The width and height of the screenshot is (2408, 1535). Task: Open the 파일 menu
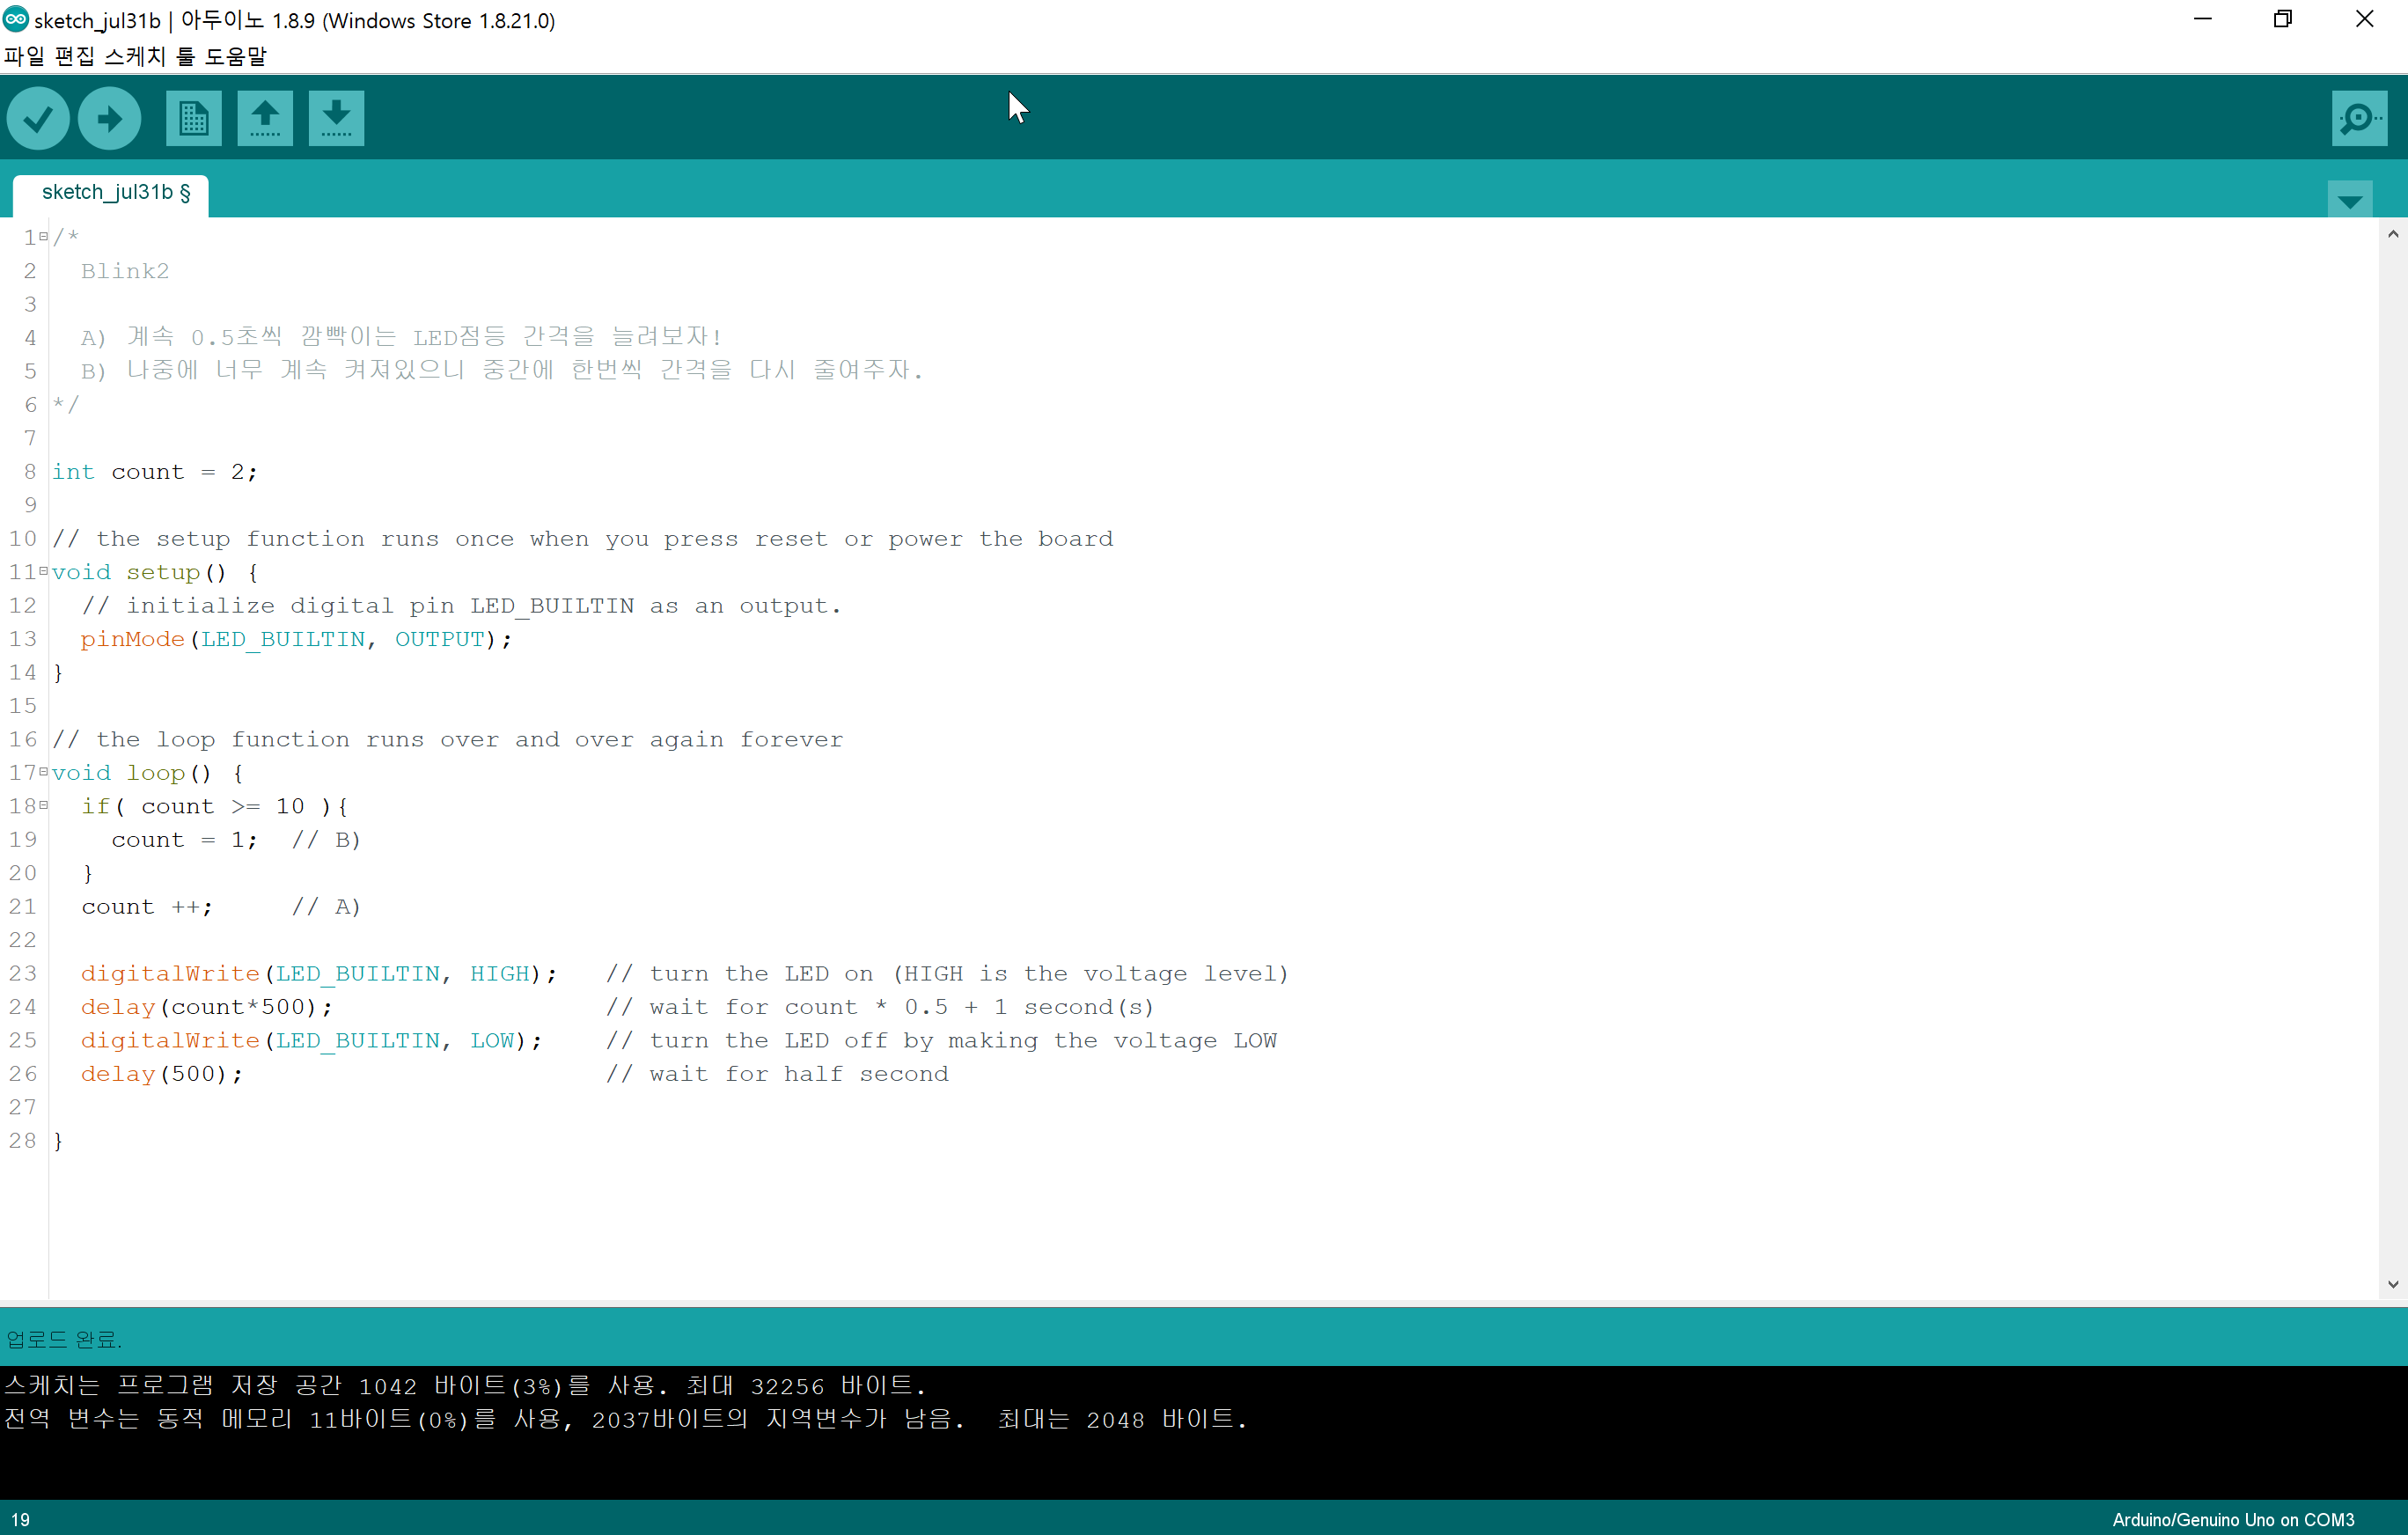24,57
